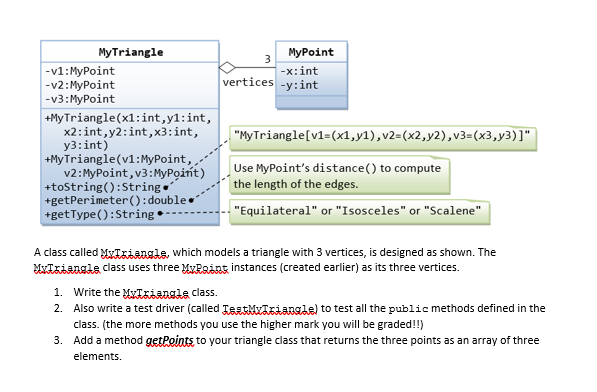Click the multiplicity number 3 near MyPoint
This screenshot has width=597, height=392.
[268, 59]
